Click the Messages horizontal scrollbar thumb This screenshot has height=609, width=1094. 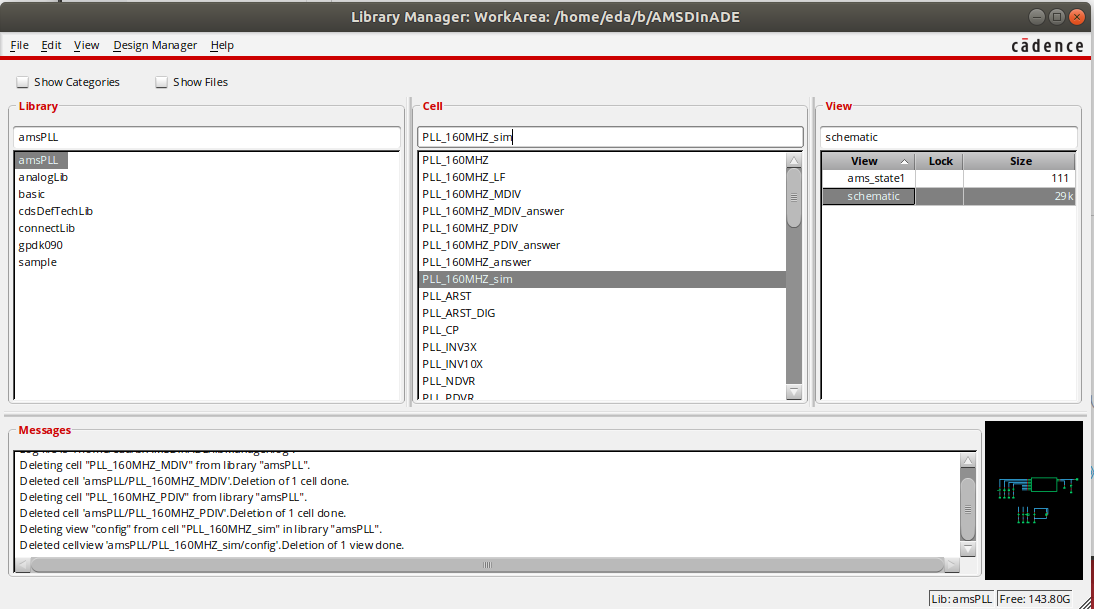point(487,565)
